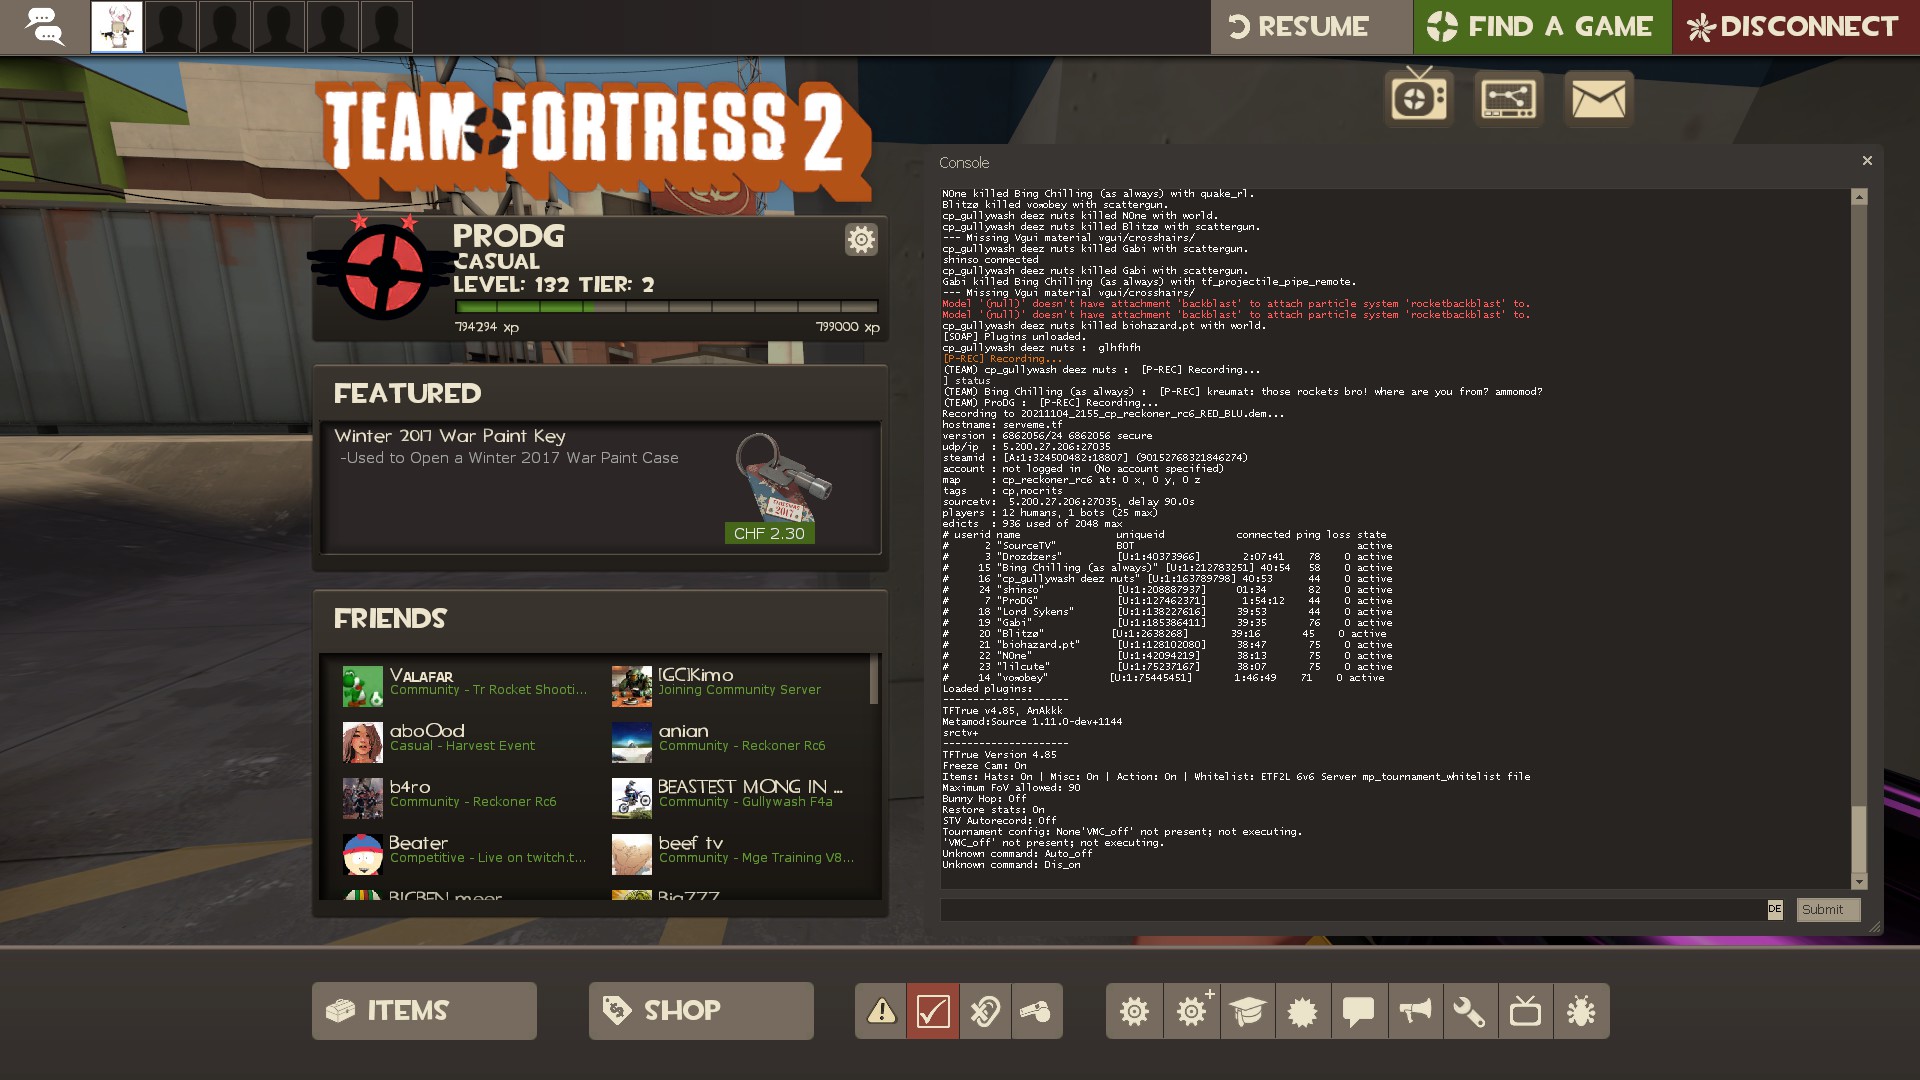
Task: Click the first empty party member slot
Action: pos(171,27)
